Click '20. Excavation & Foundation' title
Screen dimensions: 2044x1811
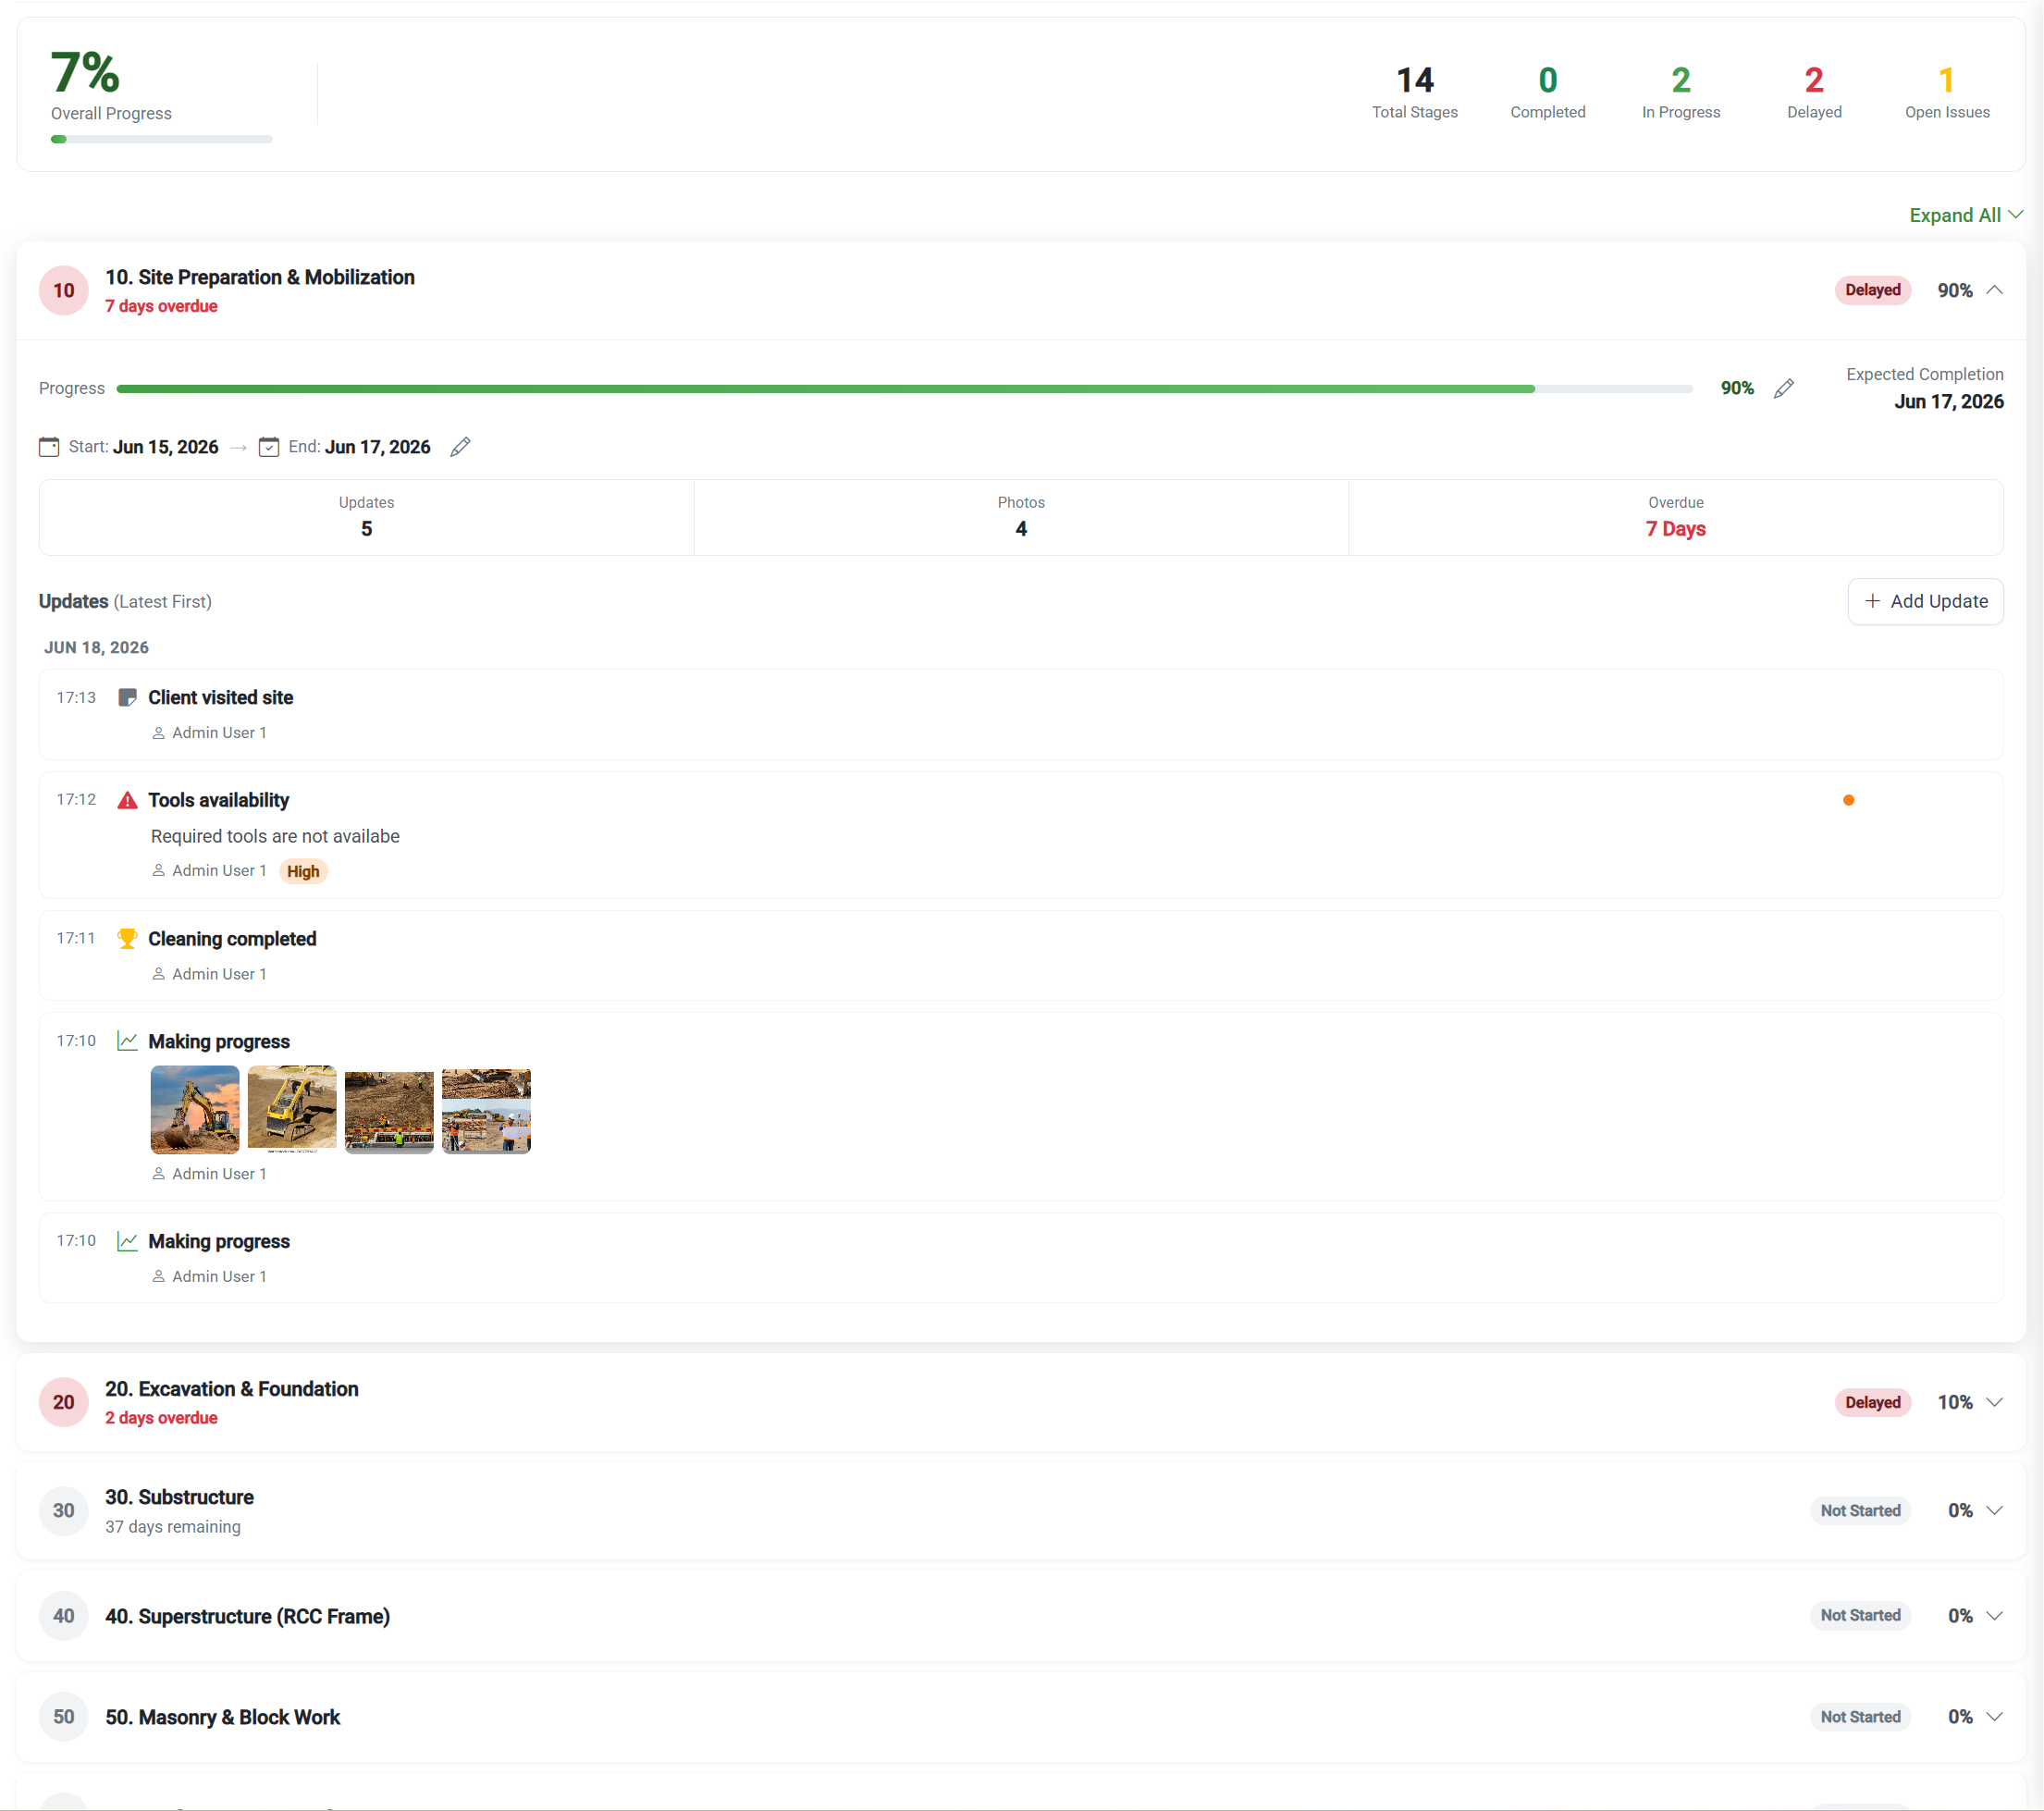tap(232, 1389)
